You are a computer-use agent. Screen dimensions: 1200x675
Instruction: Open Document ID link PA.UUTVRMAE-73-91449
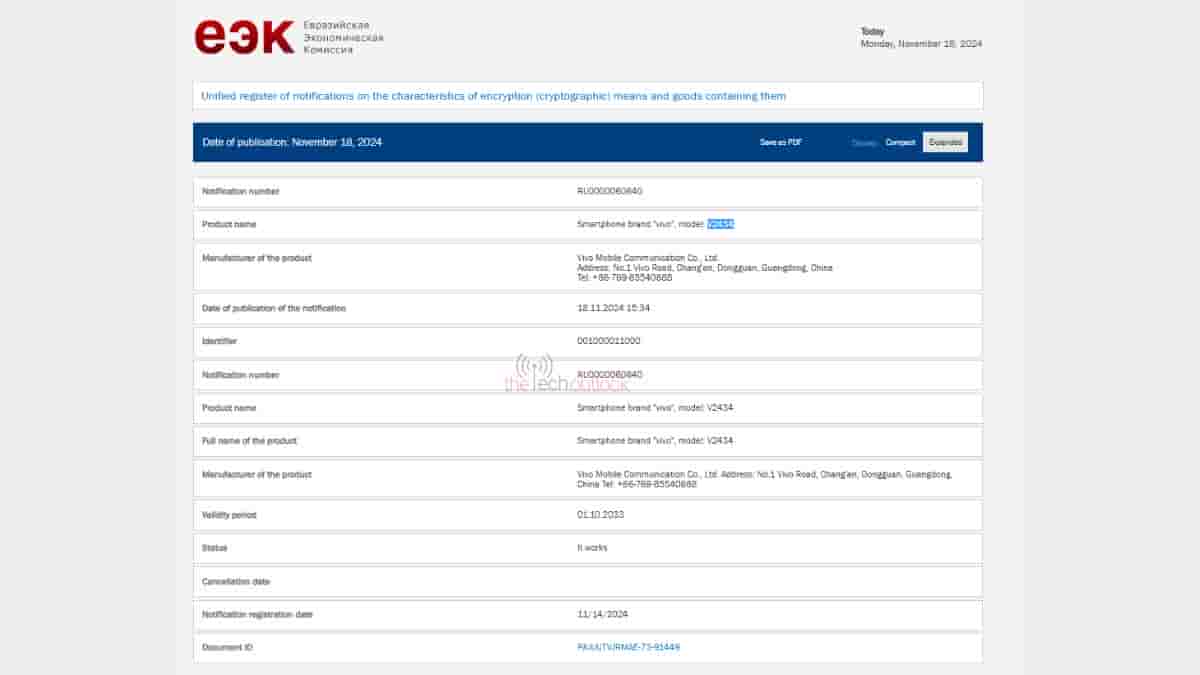pos(628,647)
